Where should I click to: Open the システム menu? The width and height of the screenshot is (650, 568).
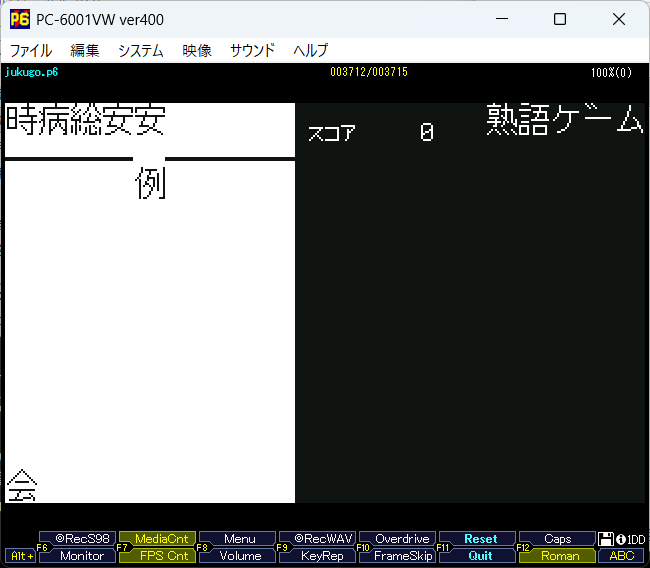pyautogui.click(x=140, y=50)
